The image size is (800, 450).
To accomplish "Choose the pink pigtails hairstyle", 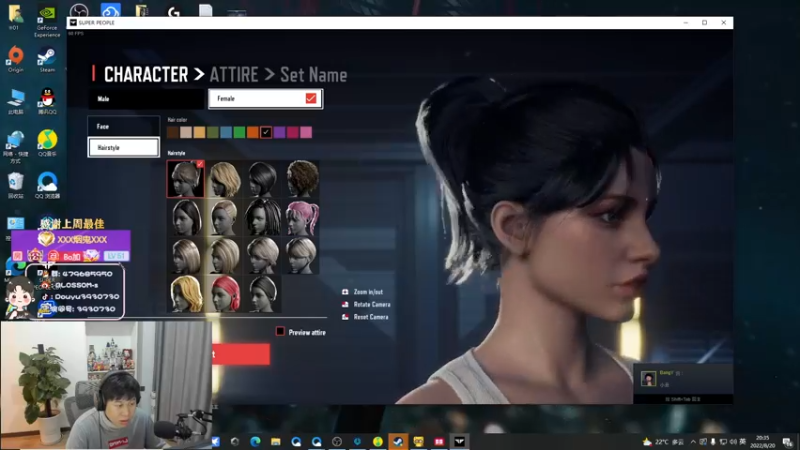I will (x=301, y=217).
